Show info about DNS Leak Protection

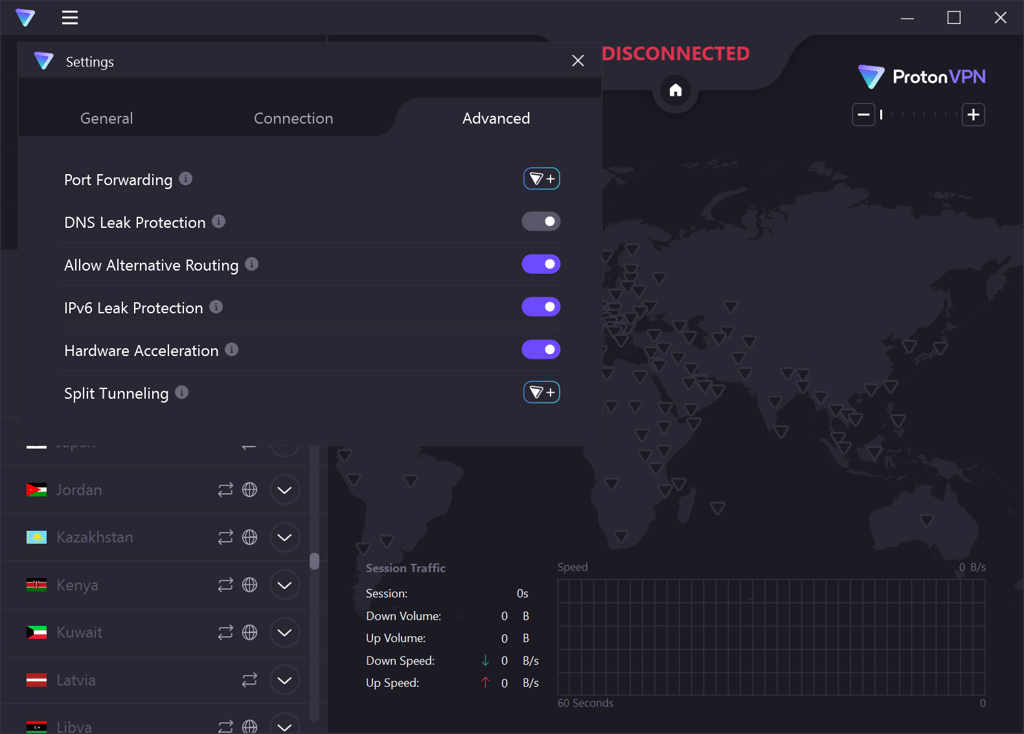click(x=219, y=221)
